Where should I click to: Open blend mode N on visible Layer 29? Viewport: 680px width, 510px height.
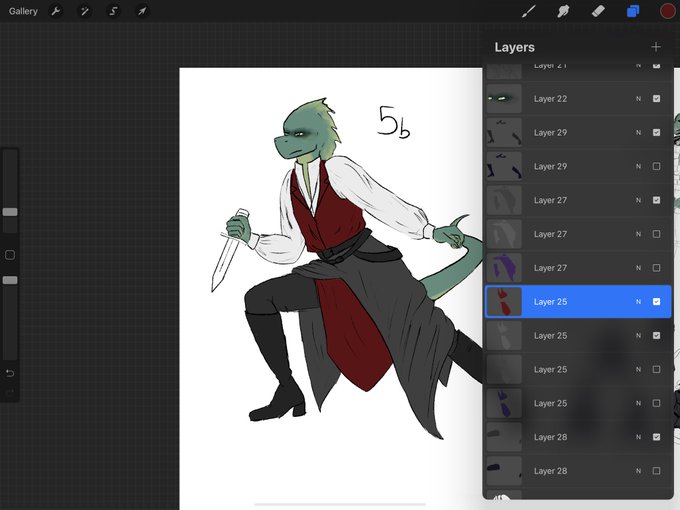tap(638, 133)
